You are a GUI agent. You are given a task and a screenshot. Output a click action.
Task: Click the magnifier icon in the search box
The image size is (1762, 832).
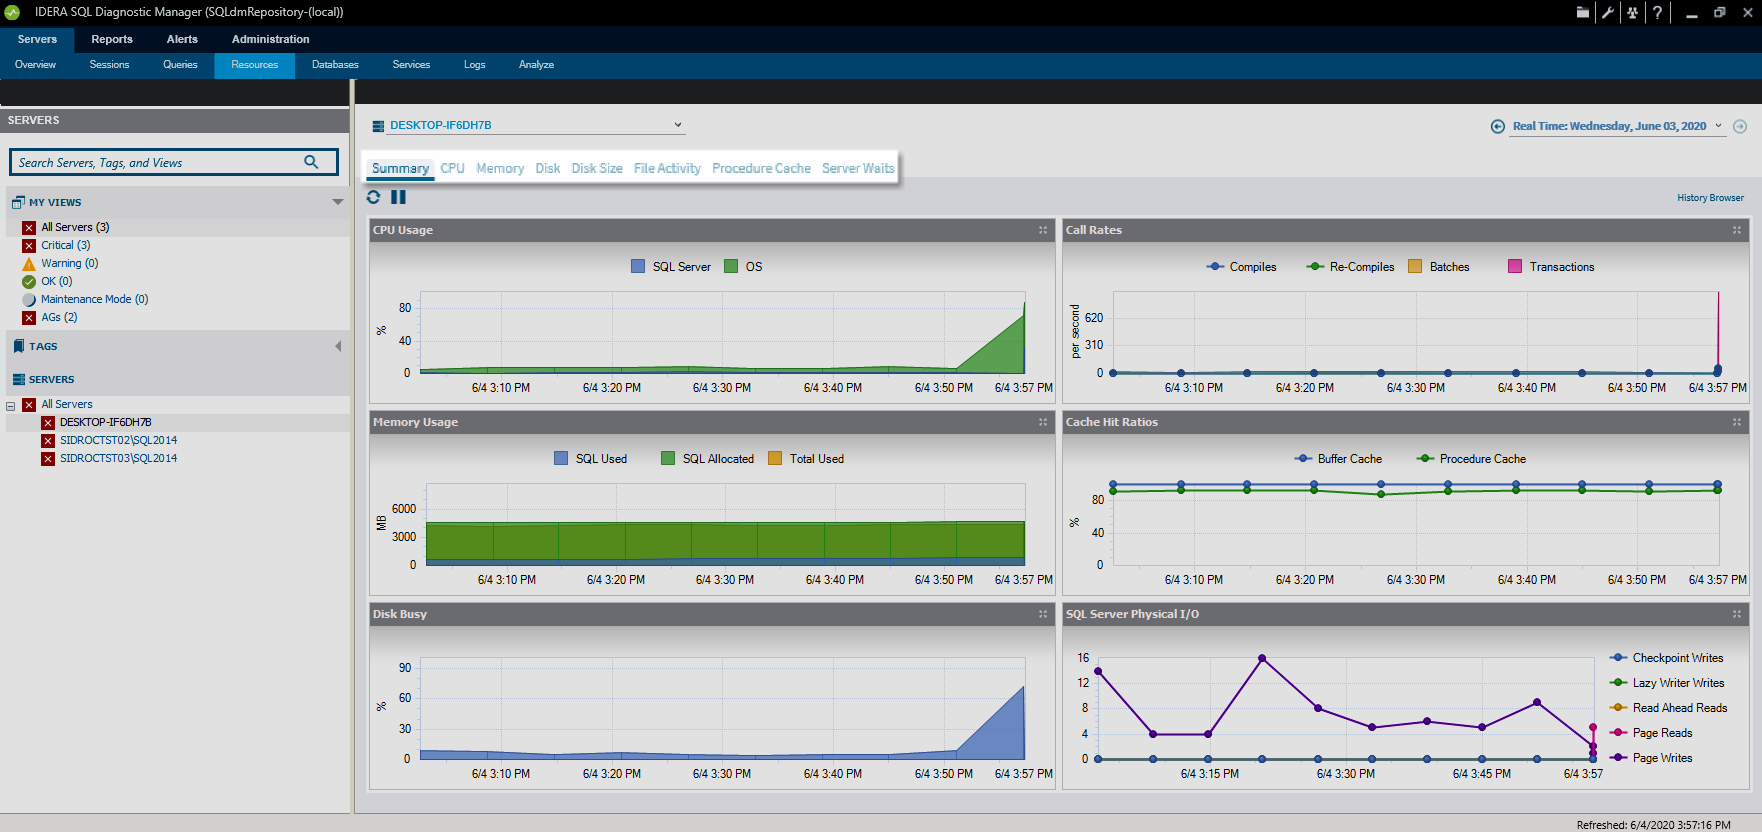coord(311,162)
